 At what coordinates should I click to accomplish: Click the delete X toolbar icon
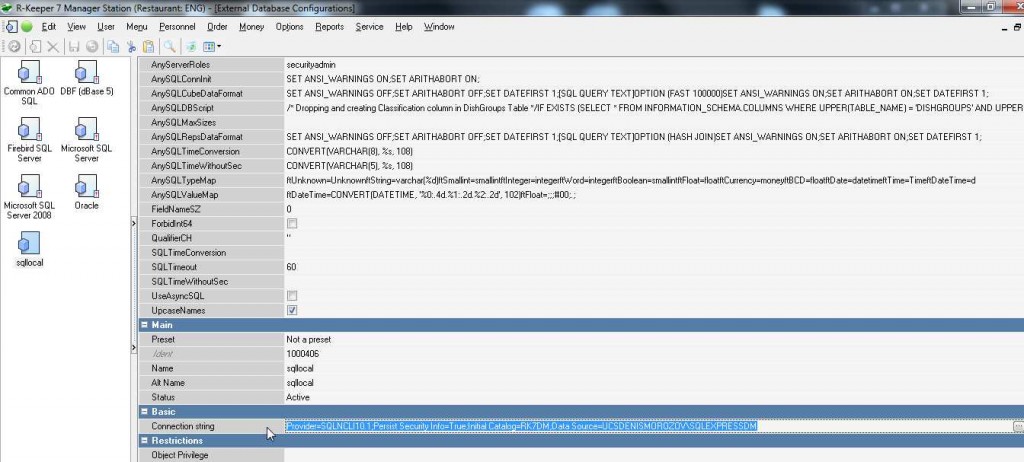point(53,46)
